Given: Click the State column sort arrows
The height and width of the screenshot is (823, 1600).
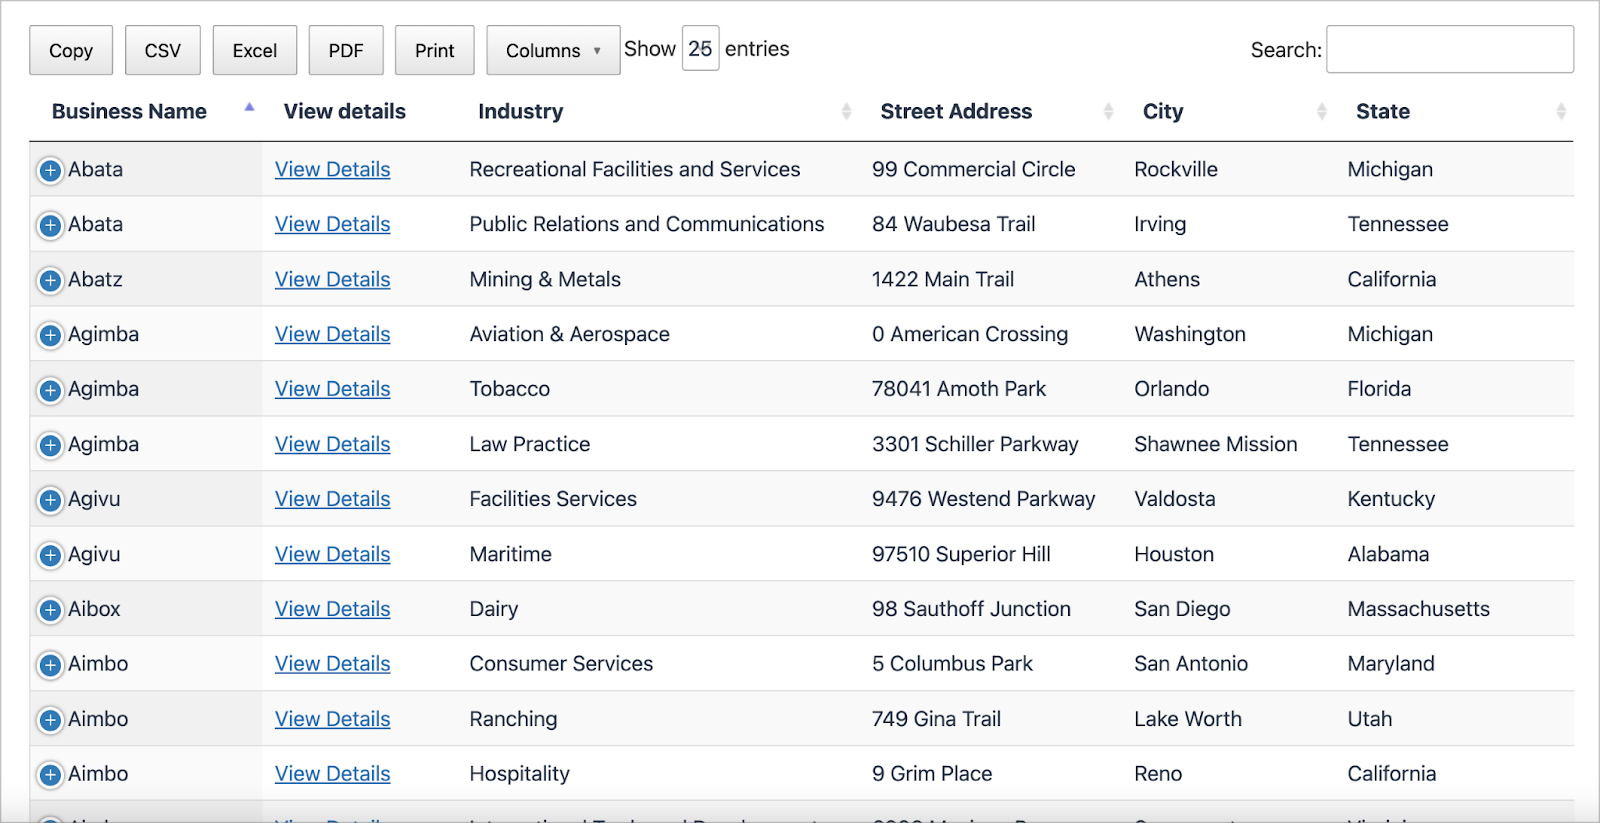Looking at the screenshot, I should tap(1561, 111).
